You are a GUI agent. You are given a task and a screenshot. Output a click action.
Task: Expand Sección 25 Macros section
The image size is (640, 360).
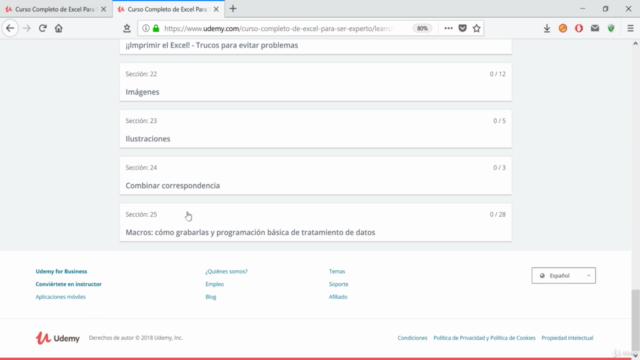(x=316, y=223)
